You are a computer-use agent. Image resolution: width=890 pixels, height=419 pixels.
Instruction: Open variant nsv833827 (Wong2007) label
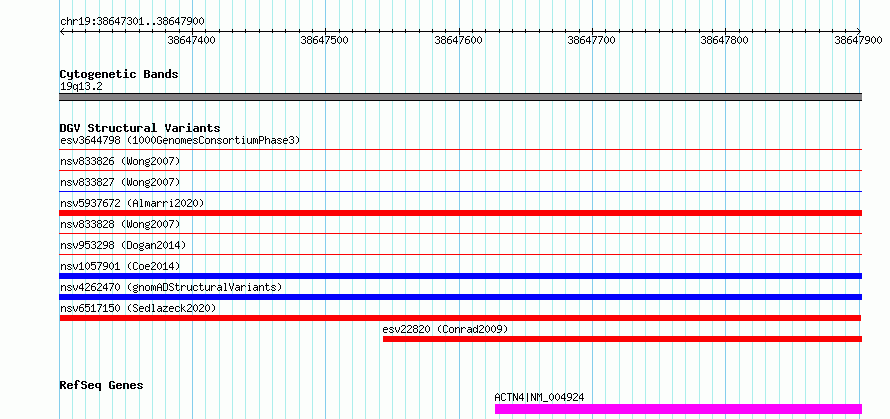120,182
